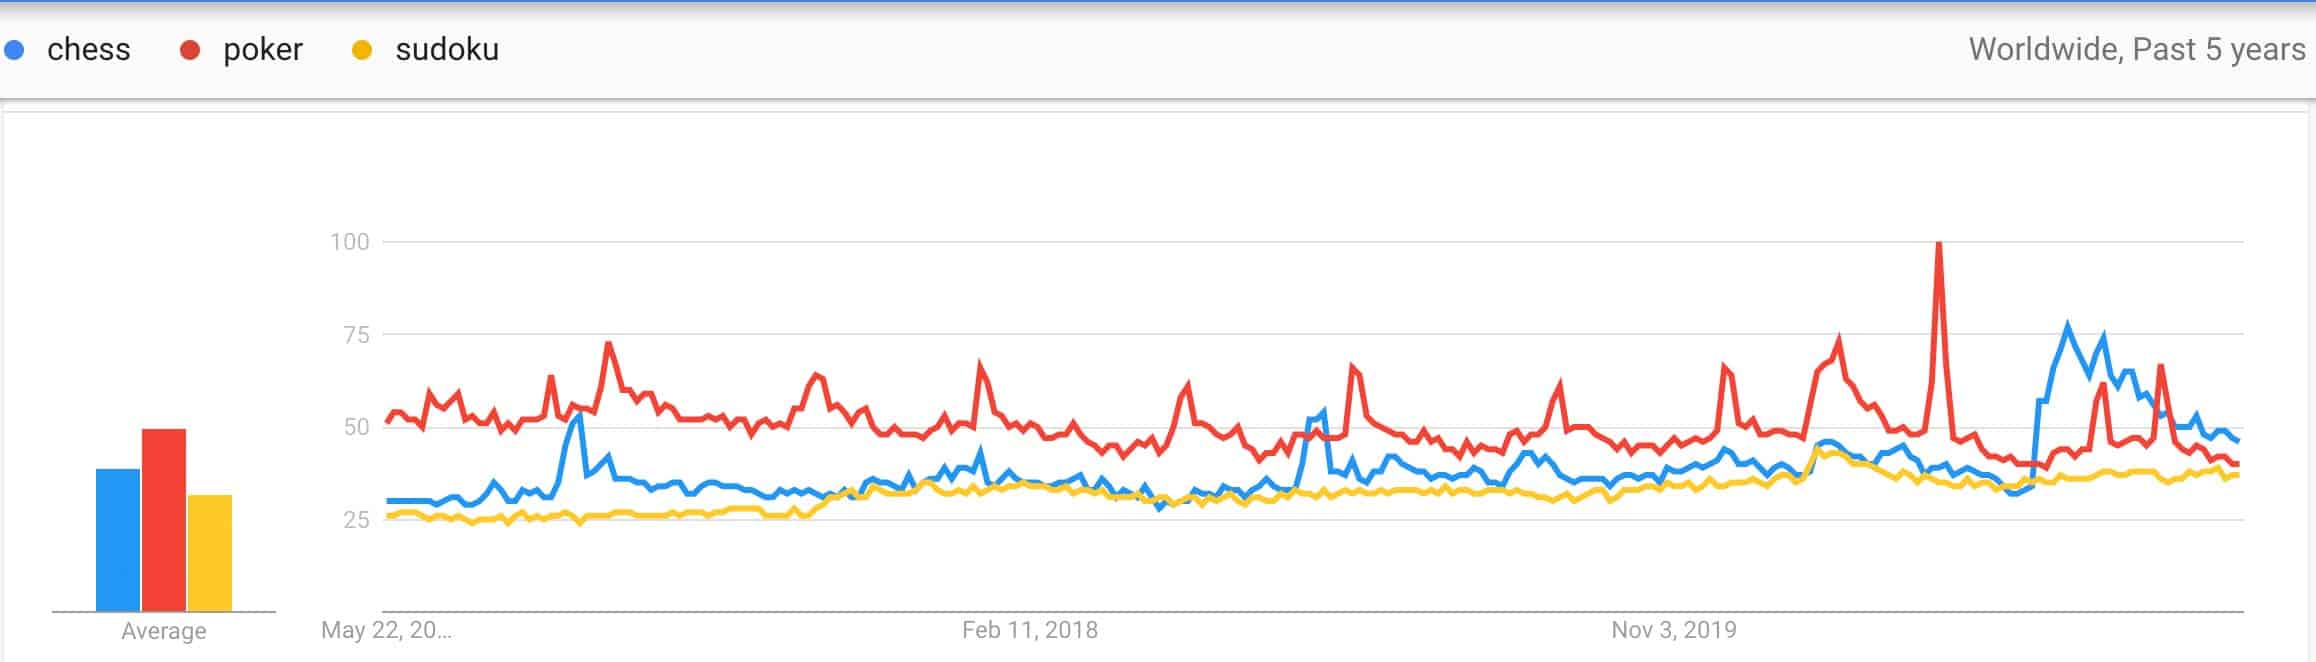Click the poker line's highest peak at 100

click(x=1939, y=244)
